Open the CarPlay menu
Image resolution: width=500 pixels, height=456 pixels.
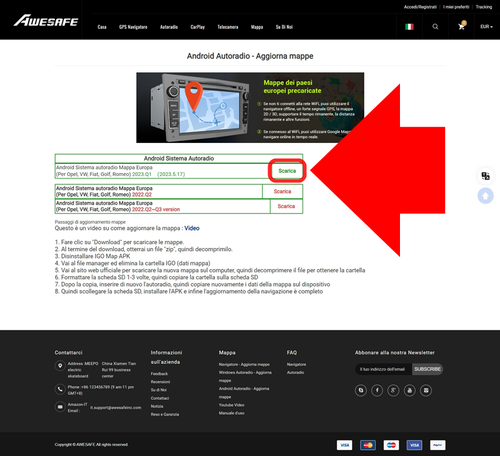pyautogui.click(x=198, y=27)
